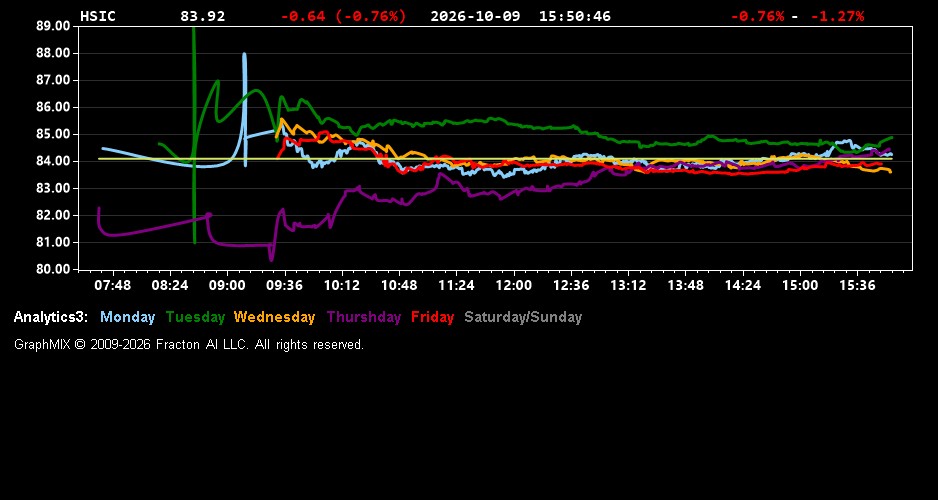Click the 08:24 time axis label
Image resolution: width=938 pixels, height=500 pixels.
pyautogui.click(x=170, y=285)
